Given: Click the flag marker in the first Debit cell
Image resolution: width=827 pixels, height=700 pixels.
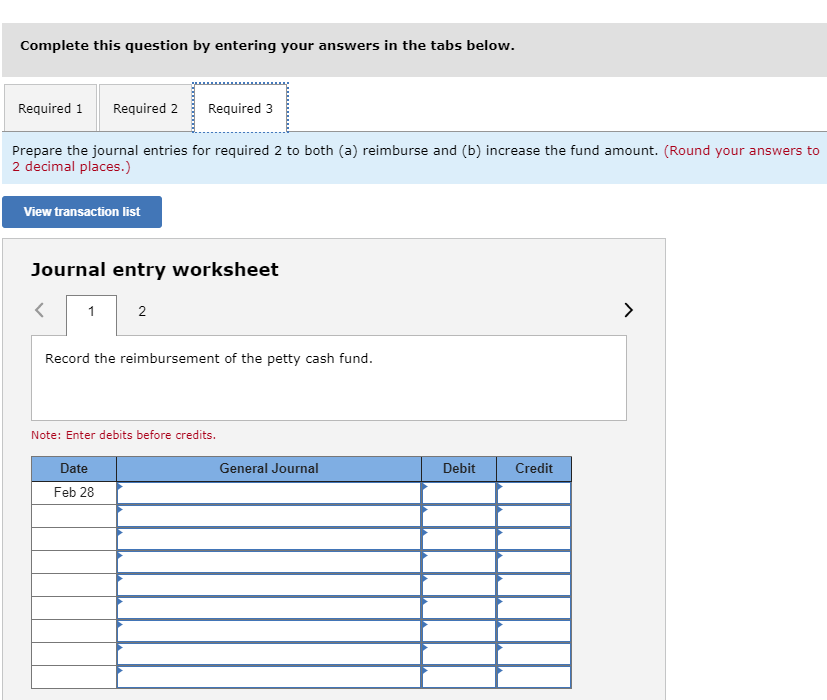Looking at the screenshot, I should click(425, 485).
